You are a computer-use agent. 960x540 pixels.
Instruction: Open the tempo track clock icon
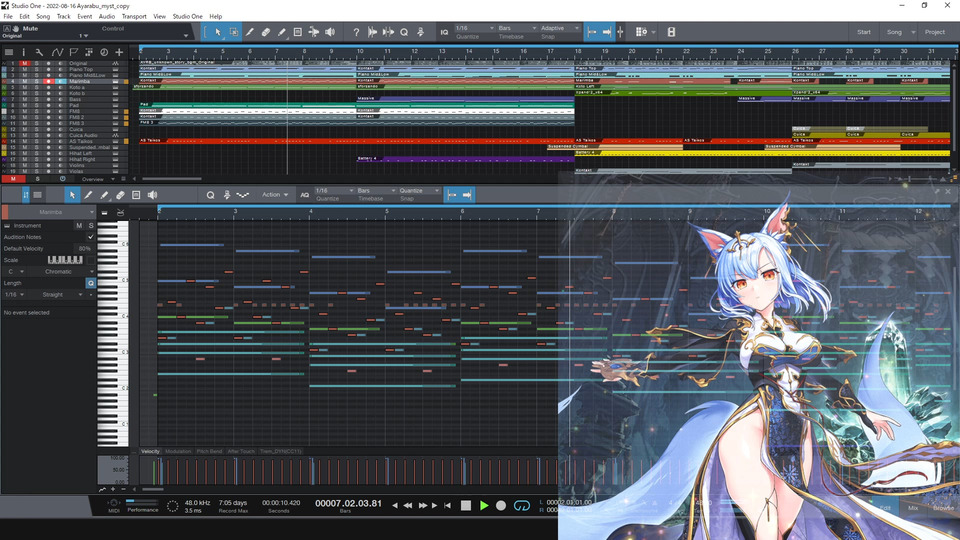tap(104, 52)
